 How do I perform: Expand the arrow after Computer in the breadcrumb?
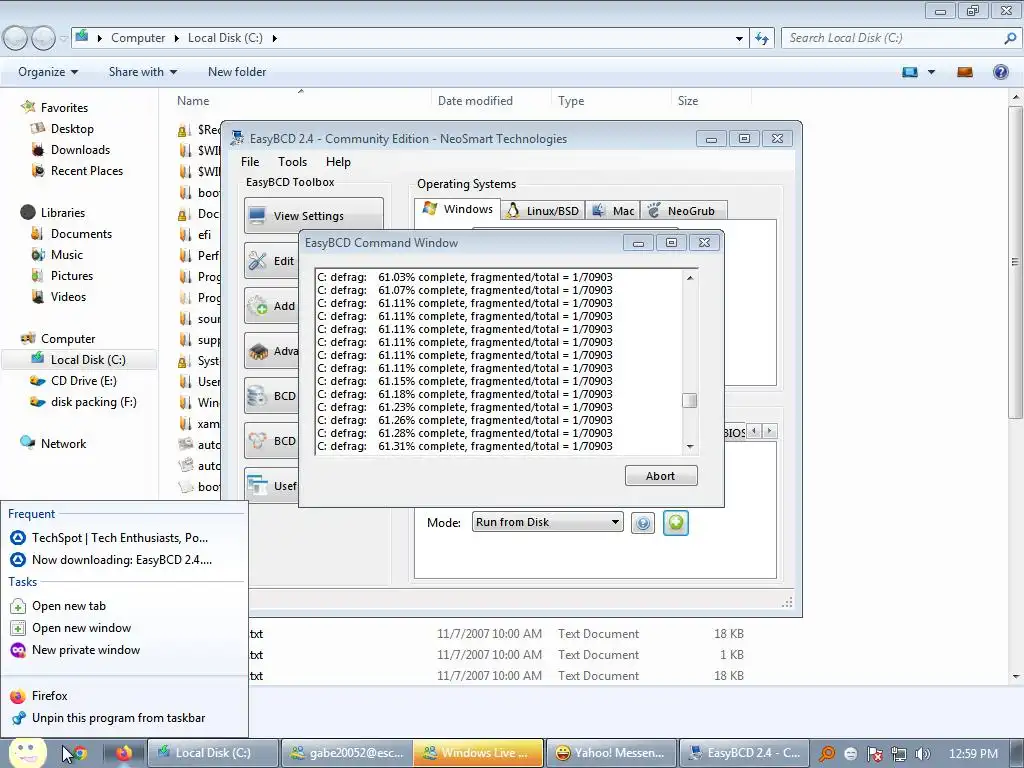(176, 39)
